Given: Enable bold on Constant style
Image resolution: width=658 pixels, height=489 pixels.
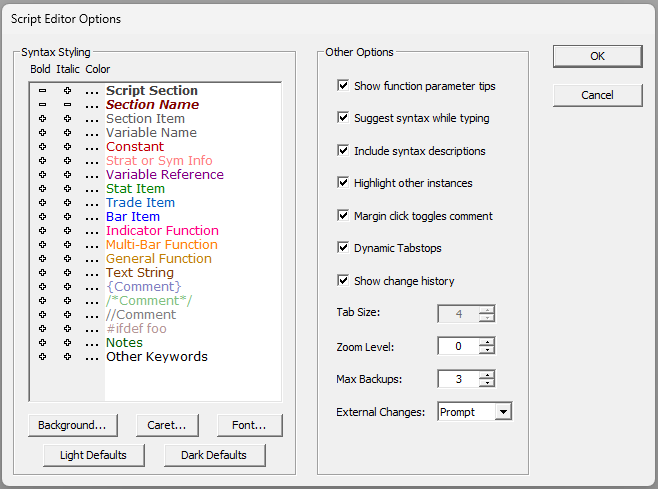Looking at the screenshot, I should 43,147.
